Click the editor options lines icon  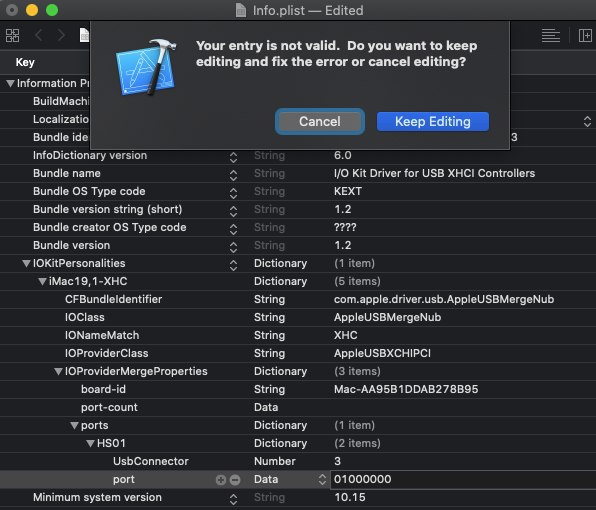point(551,36)
